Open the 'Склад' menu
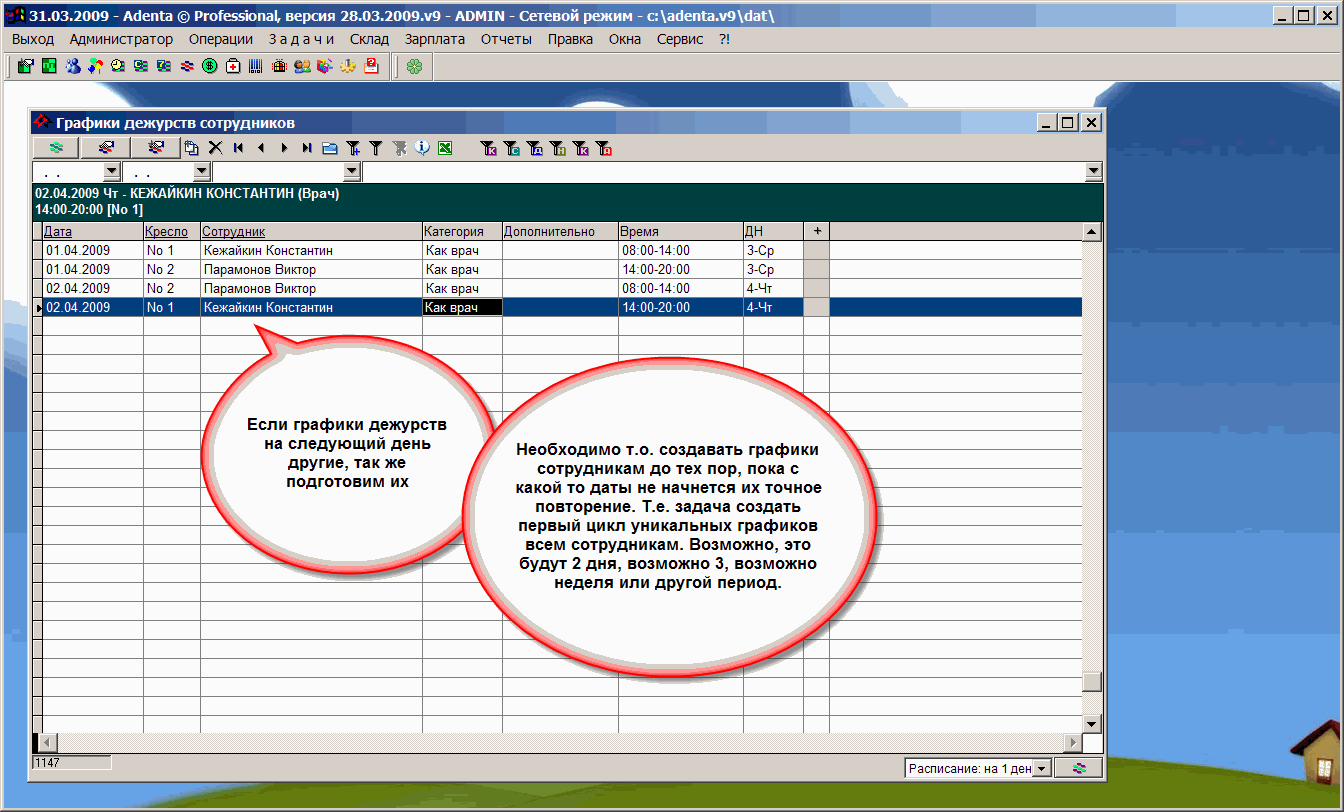 click(x=369, y=39)
